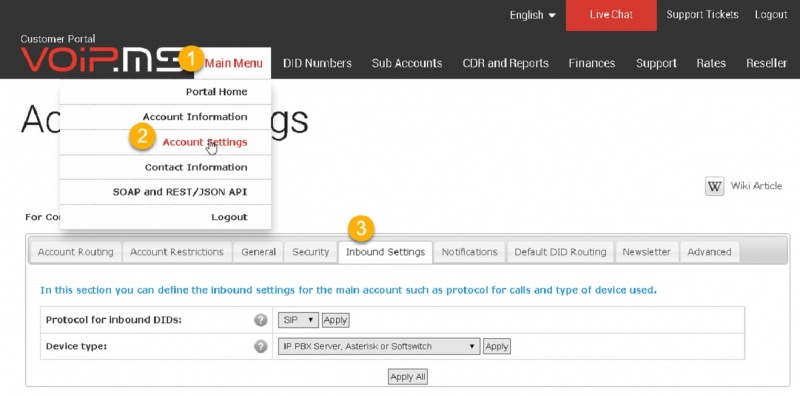Select Account Settings in the menu
Viewport: 800px width, 396px height.
[205, 142]
